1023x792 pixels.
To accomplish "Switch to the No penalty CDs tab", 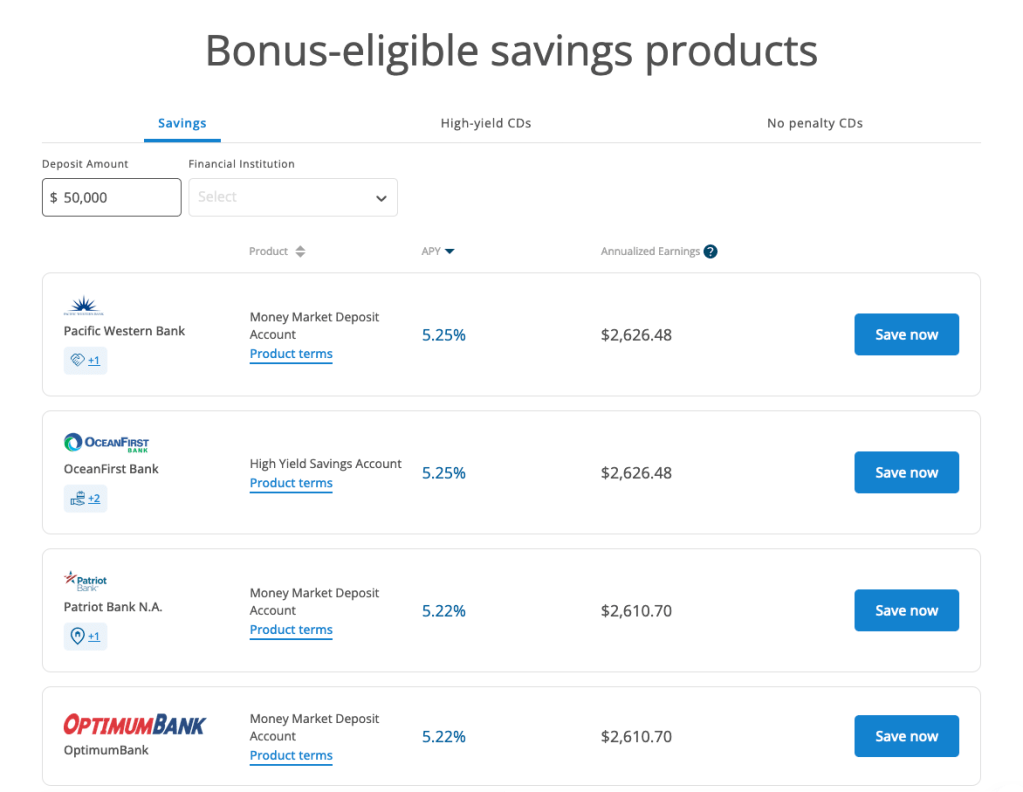I will click(x=814, y=123).
